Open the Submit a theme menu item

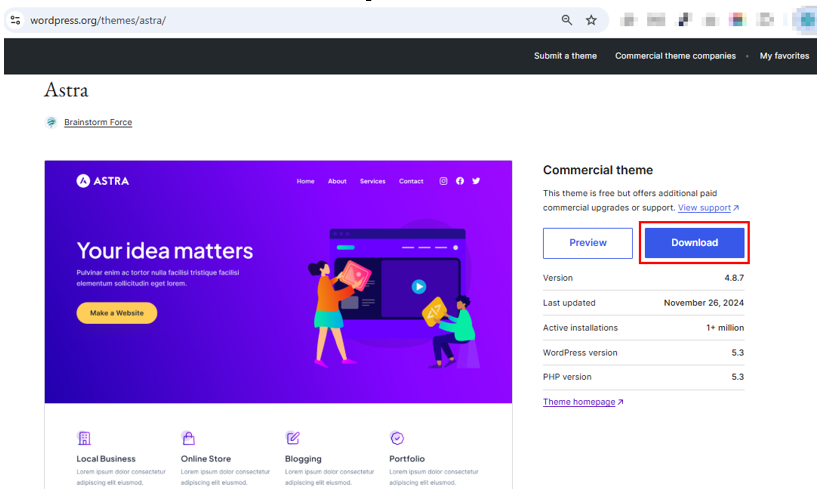[565, 56]
